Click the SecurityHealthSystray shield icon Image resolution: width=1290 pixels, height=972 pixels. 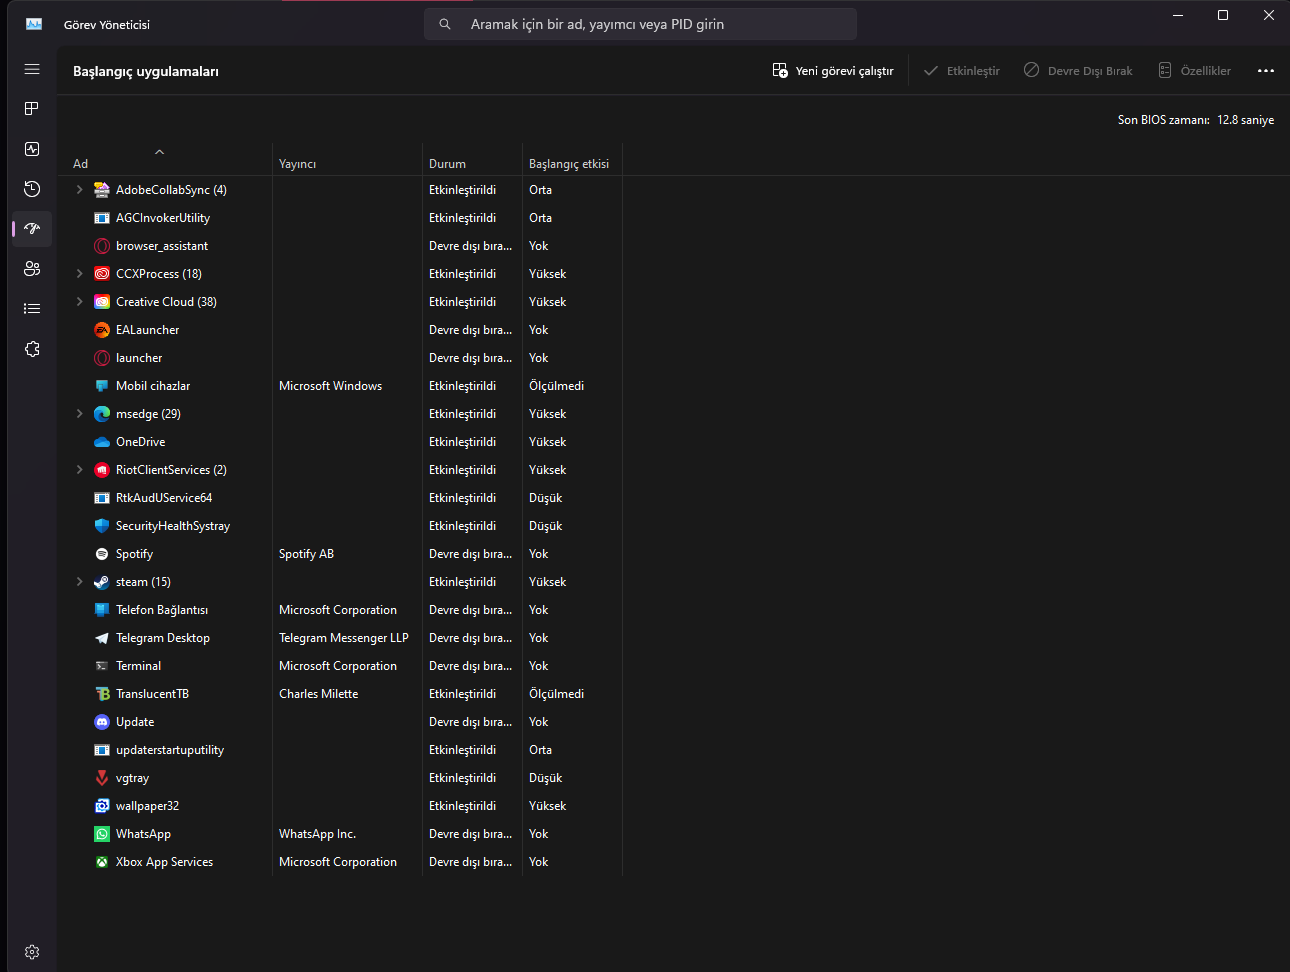(x=102, y=526)
